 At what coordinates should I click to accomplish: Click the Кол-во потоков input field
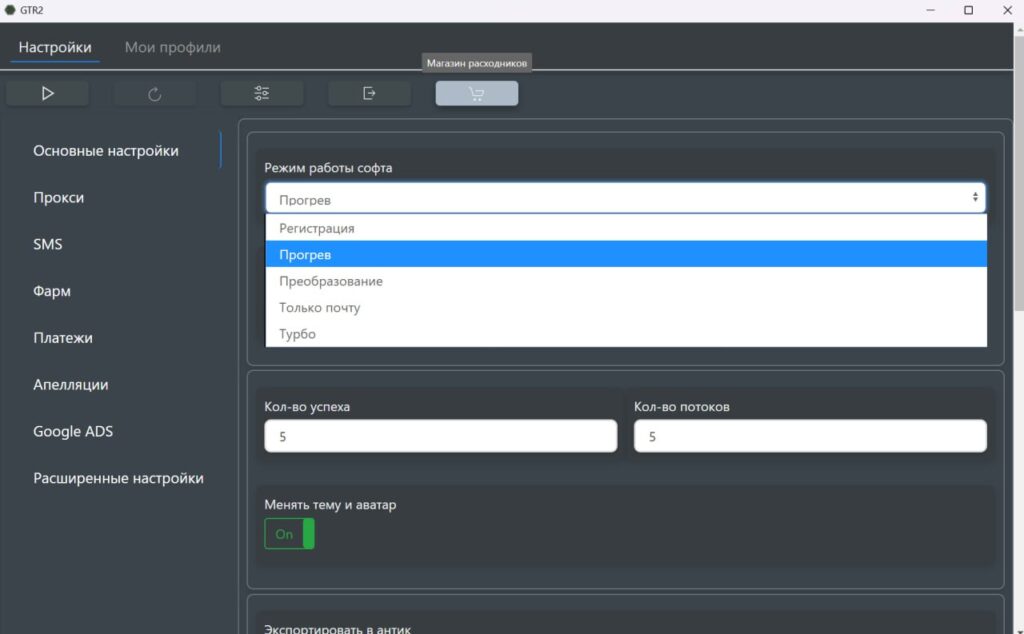(x=810, y=436)
